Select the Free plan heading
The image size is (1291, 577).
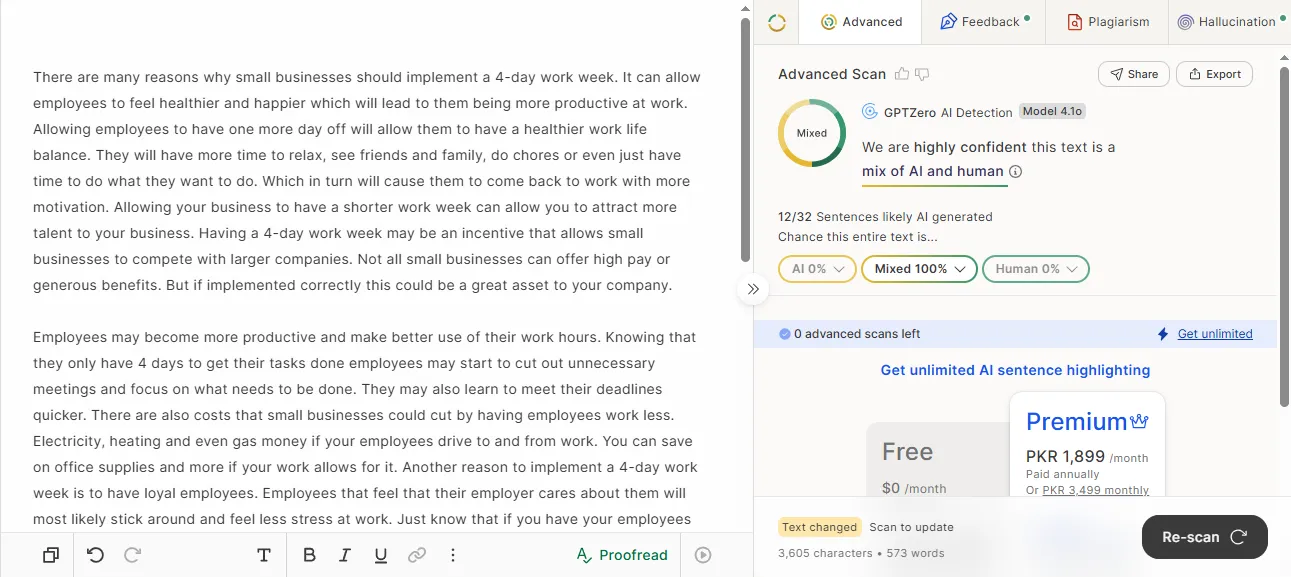(908, 452)
